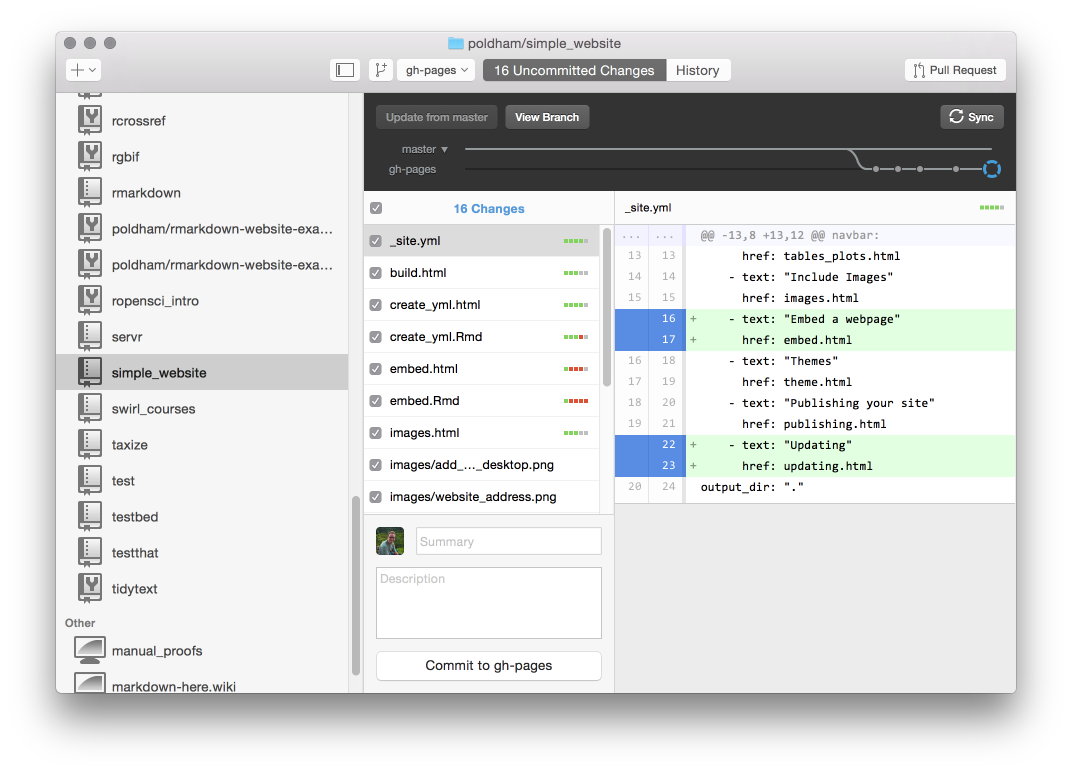Click the simple_website repository icon
Image resolution: width=1072 pixels, height=773 pixels.
click(90, 372)
